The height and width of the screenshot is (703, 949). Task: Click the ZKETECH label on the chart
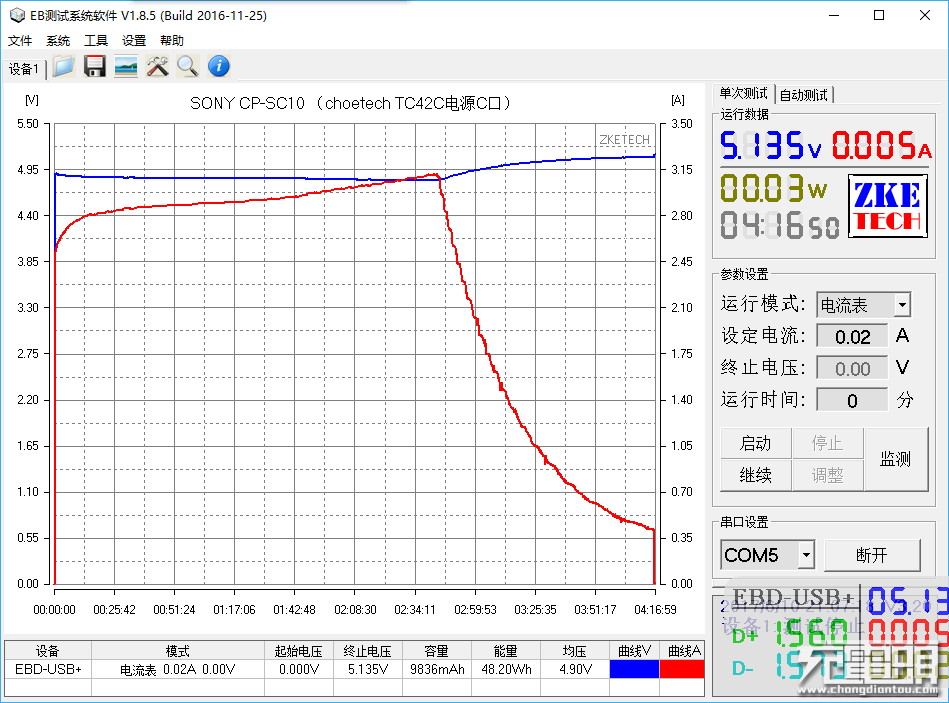[x=624, y=140]
